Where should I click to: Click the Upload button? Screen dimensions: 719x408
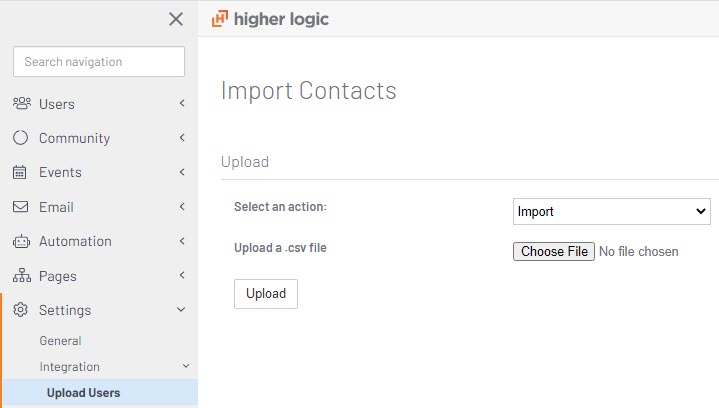[x=266, y=294]
